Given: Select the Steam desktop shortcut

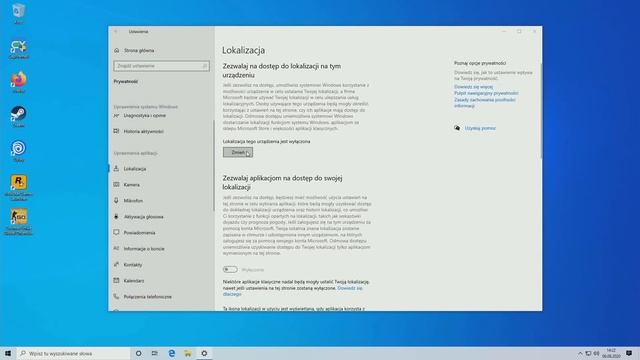Looking at the screenshot, I should (x=18, y=116).
